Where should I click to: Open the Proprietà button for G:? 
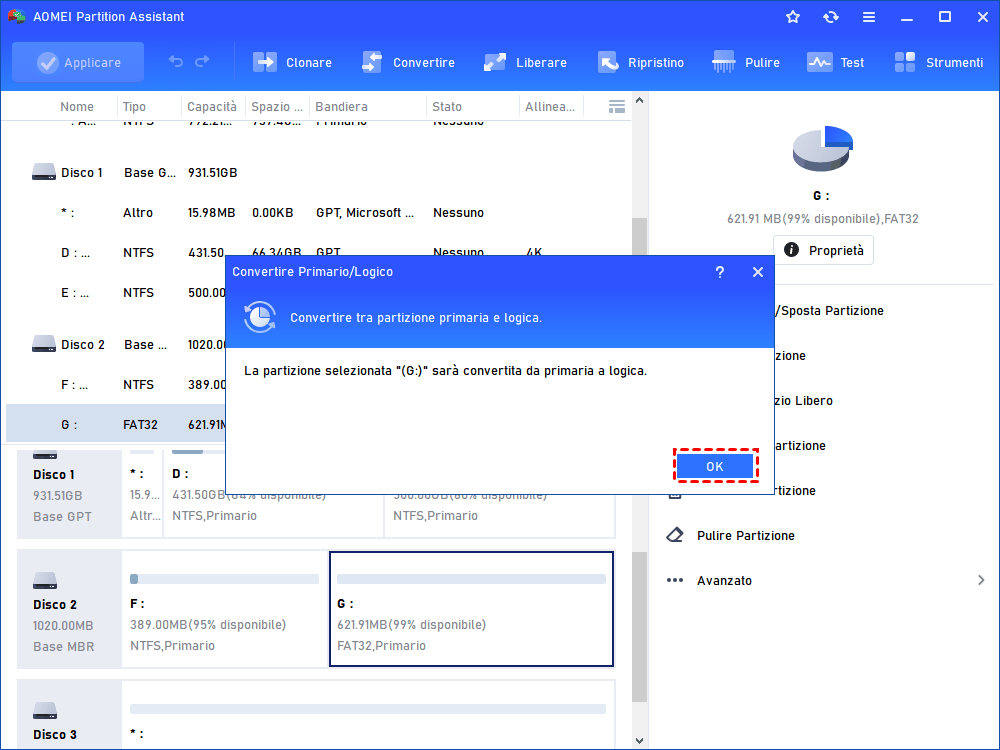[x=823, y=250]
